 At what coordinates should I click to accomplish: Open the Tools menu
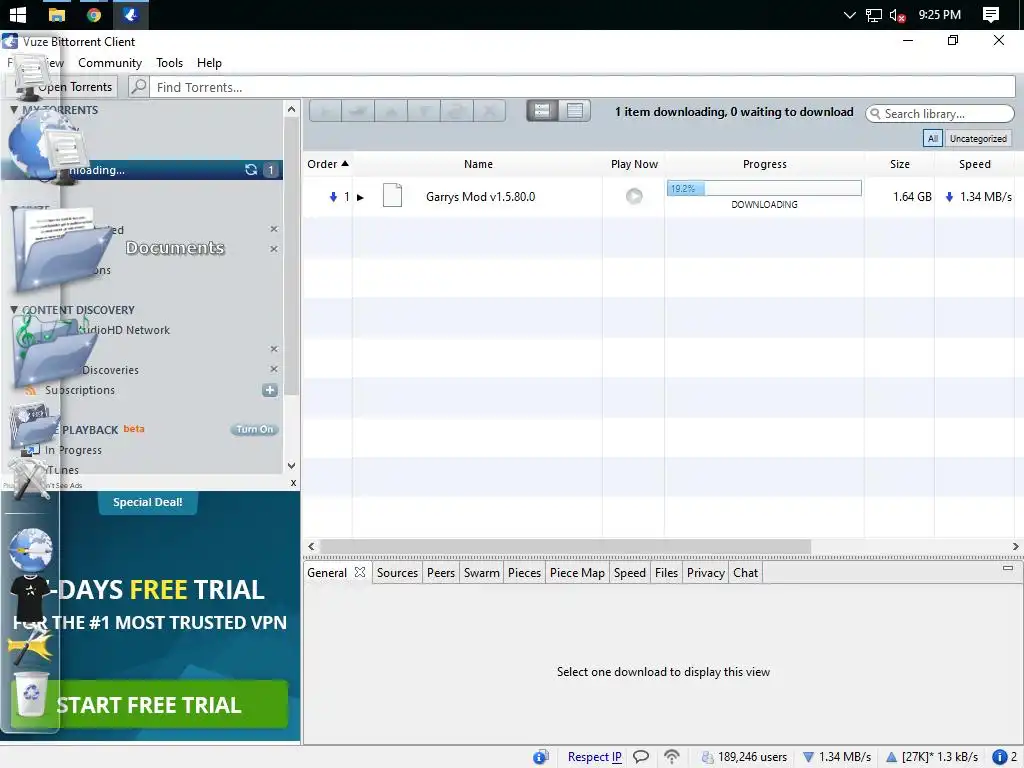pyautogui.click(x=169, y=63)
